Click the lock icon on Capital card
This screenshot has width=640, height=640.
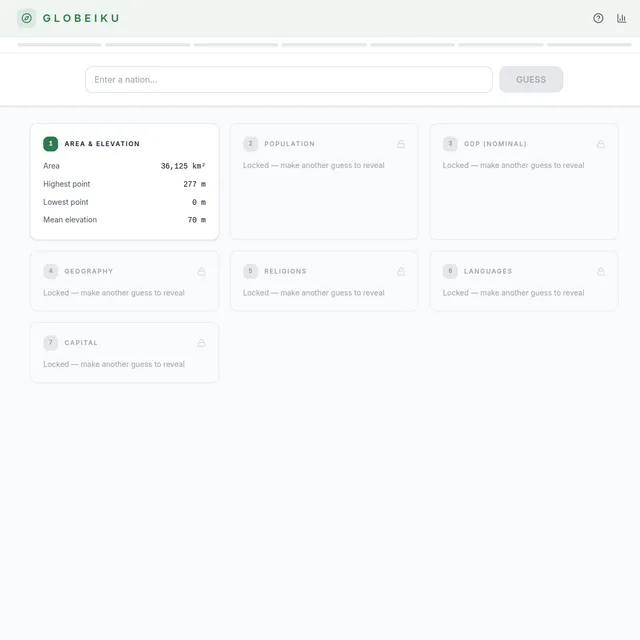point(201,343)
